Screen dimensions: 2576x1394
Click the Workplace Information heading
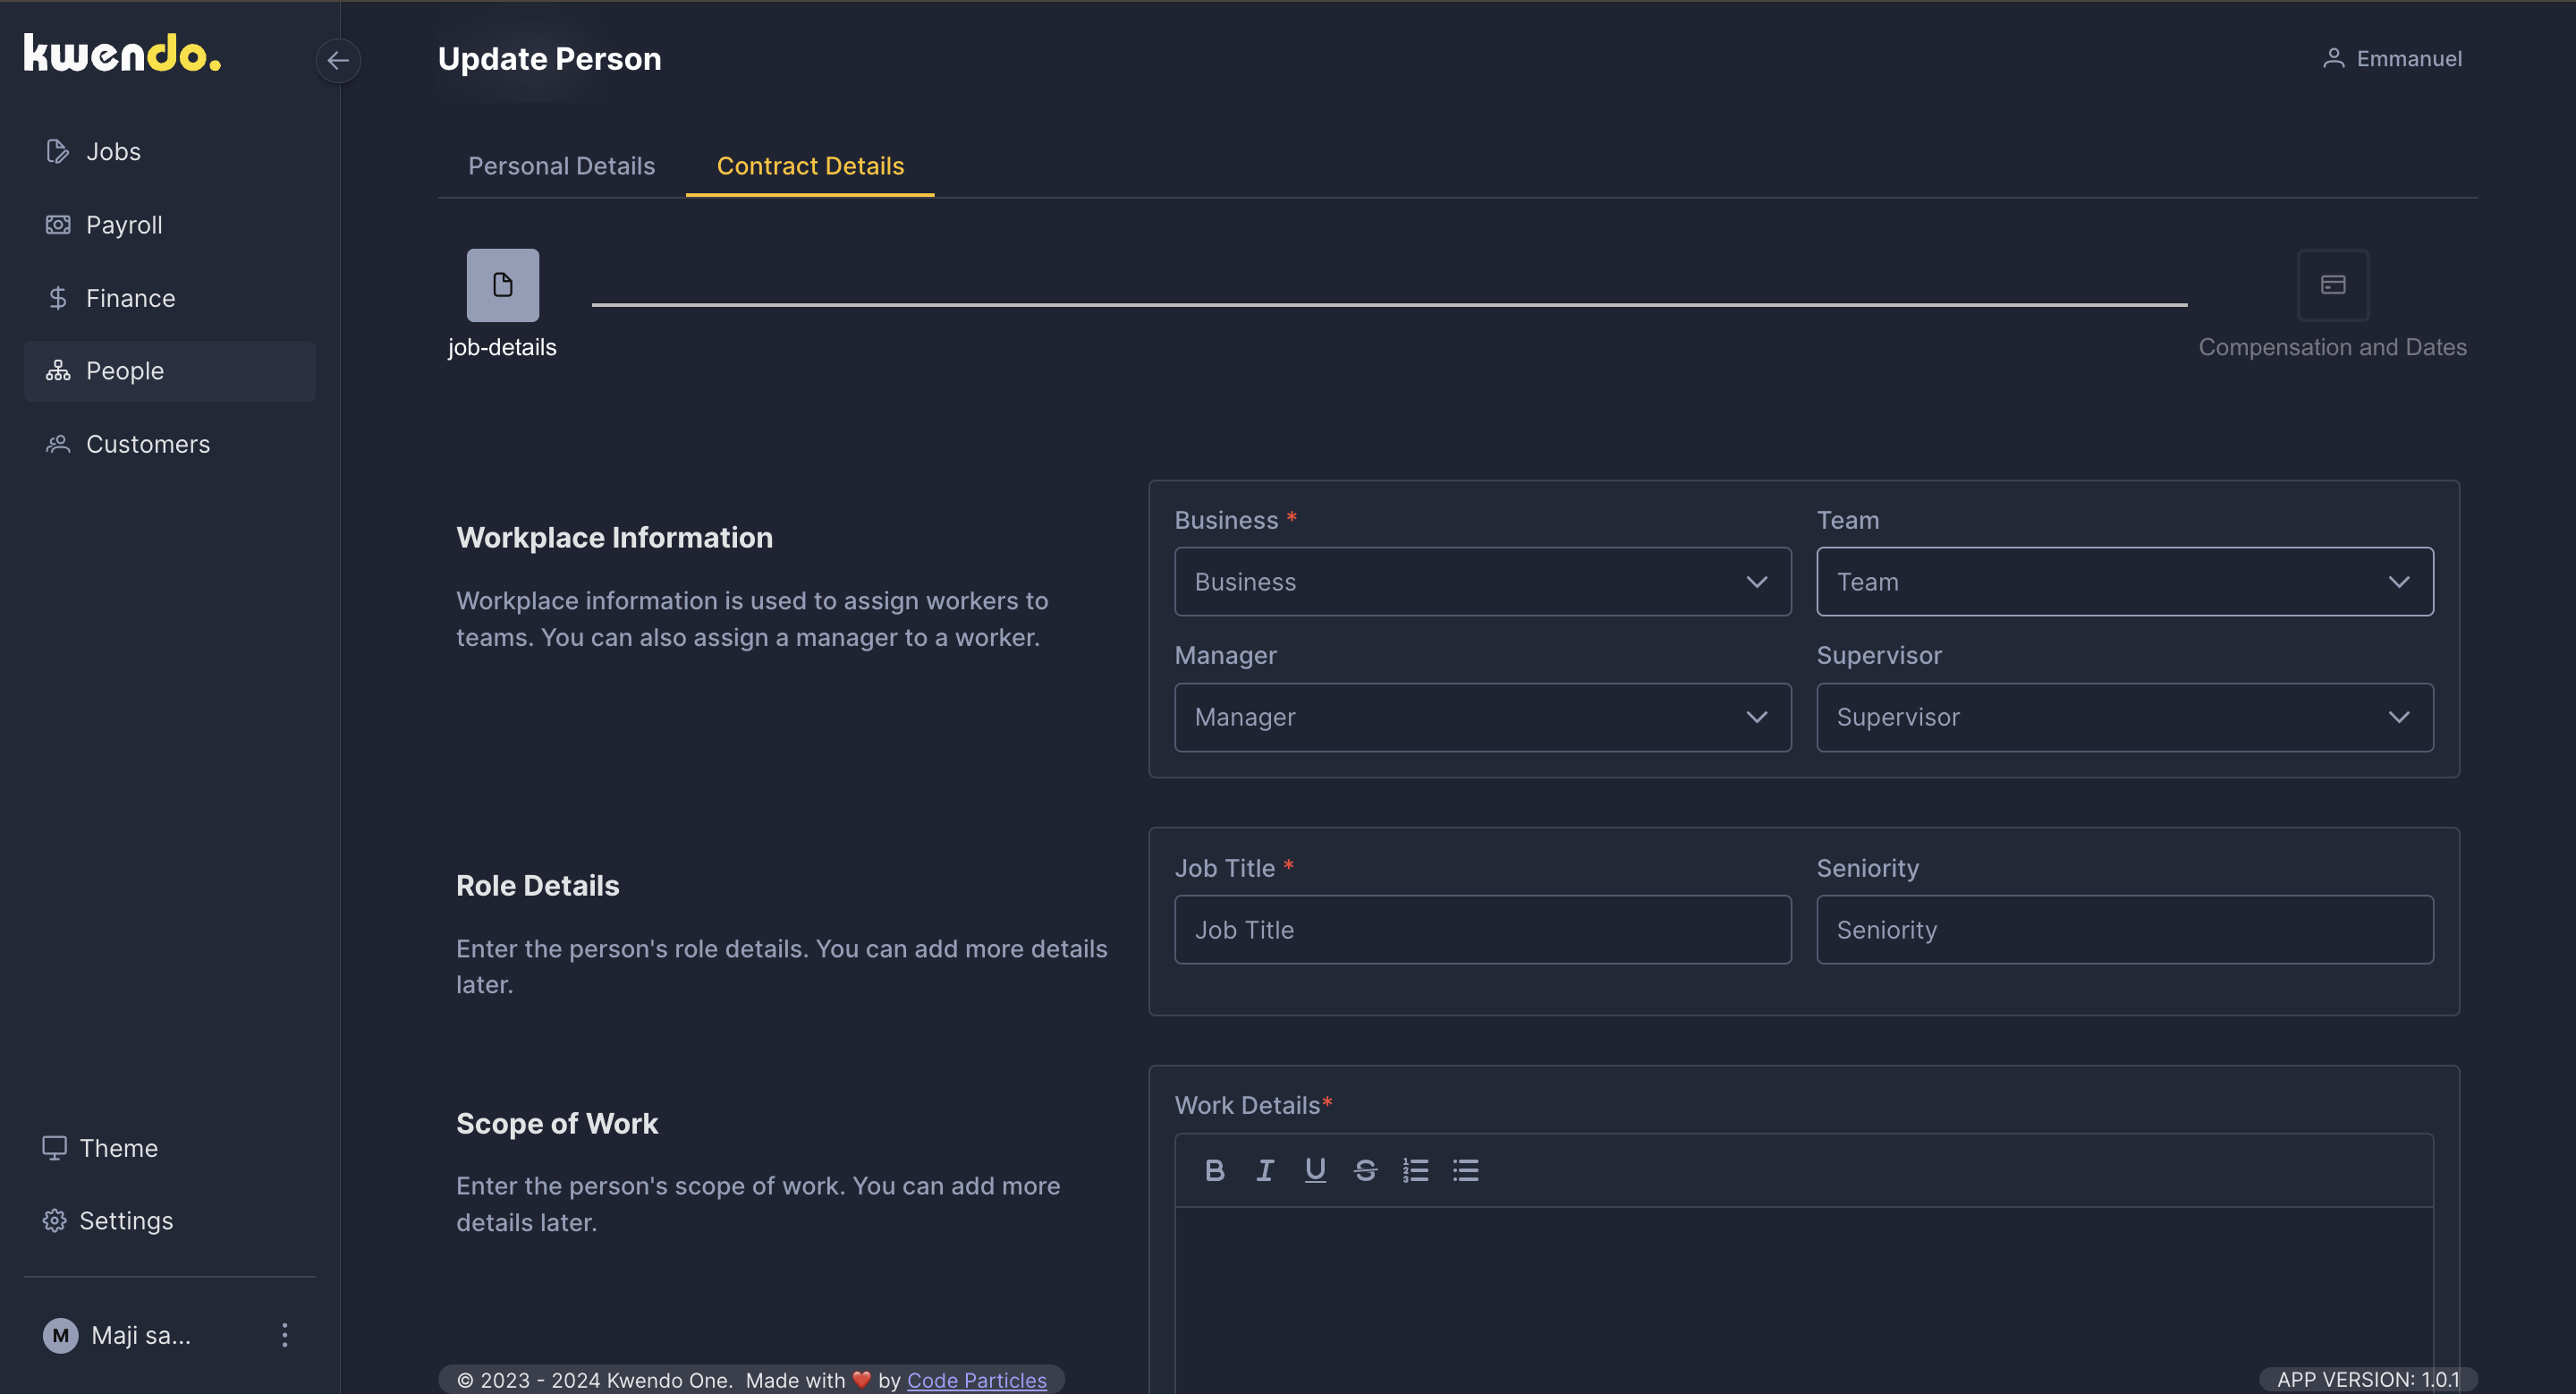[614, 538]
